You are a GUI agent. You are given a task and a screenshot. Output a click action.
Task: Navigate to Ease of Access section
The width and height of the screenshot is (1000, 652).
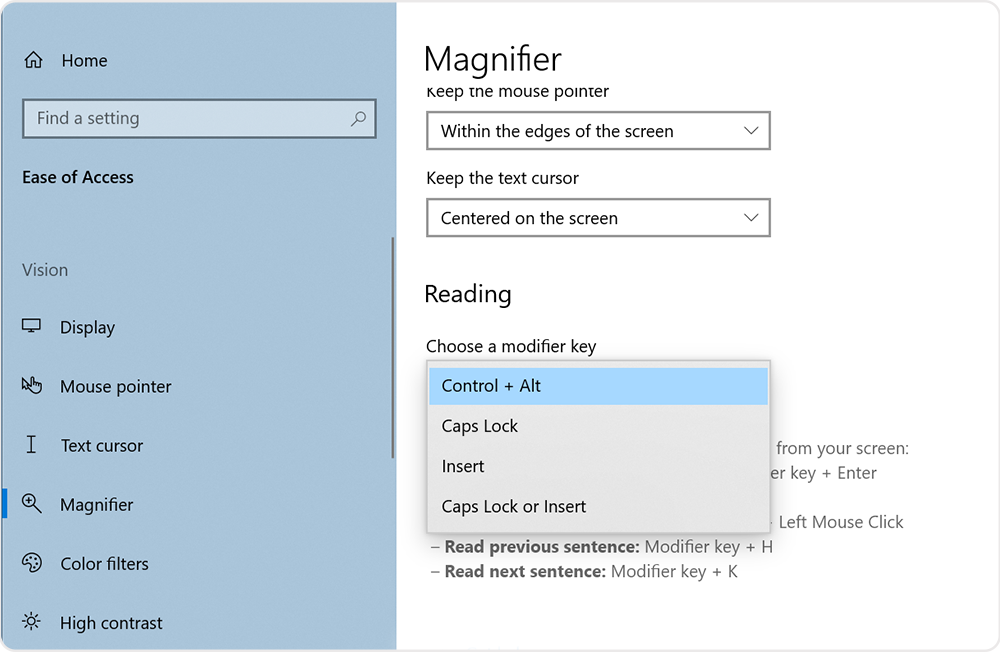pos(78,177)
